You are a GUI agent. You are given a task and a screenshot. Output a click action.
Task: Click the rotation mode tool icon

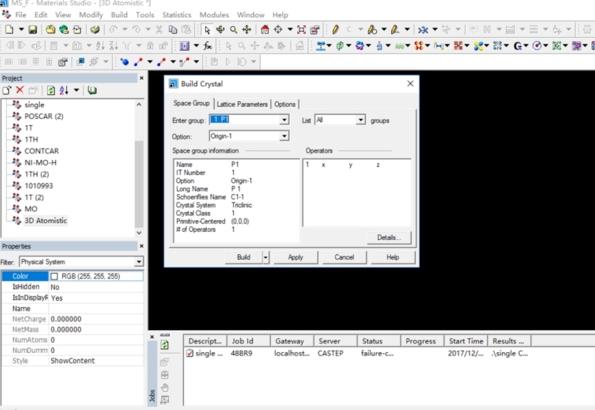click(x=220, y=30)
